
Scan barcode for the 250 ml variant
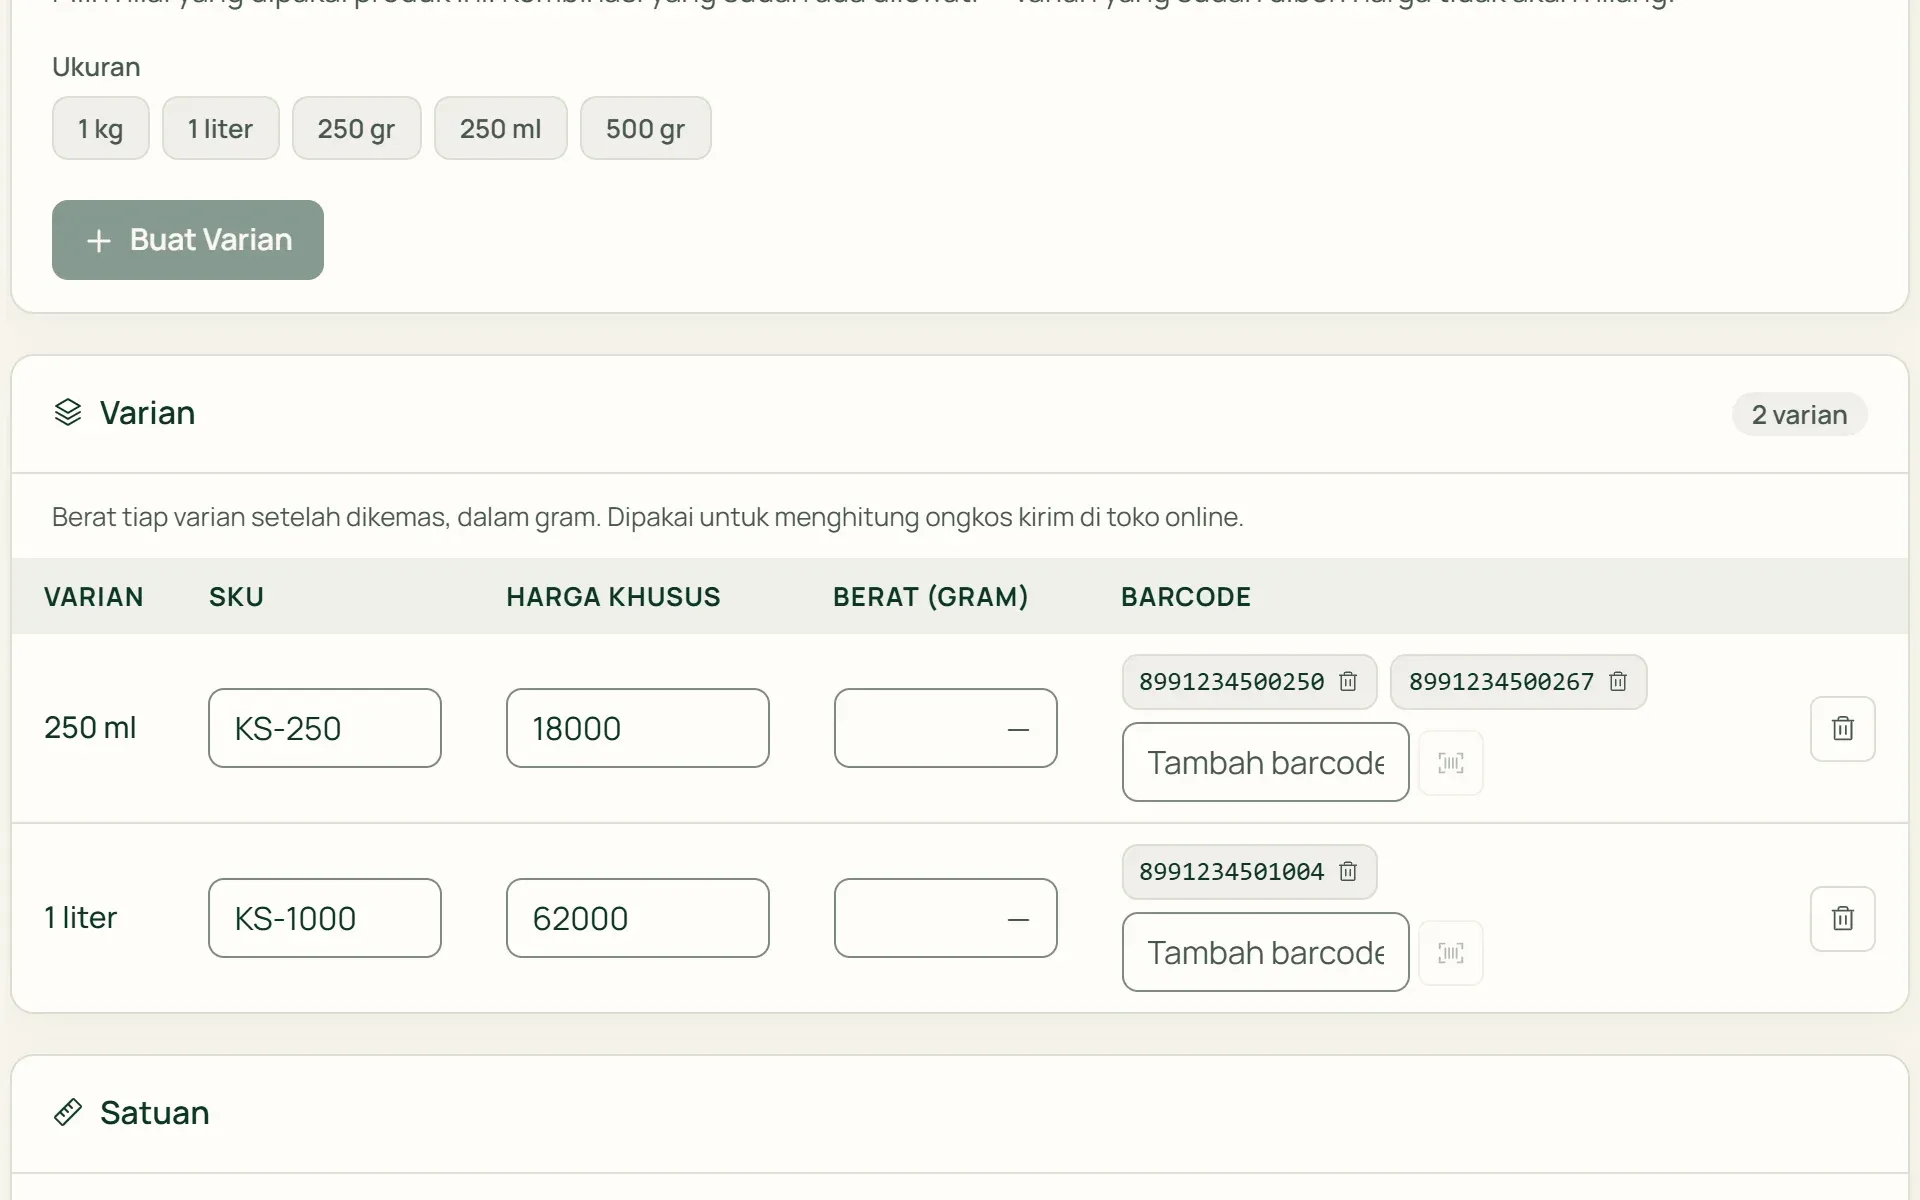point(1451,763)
